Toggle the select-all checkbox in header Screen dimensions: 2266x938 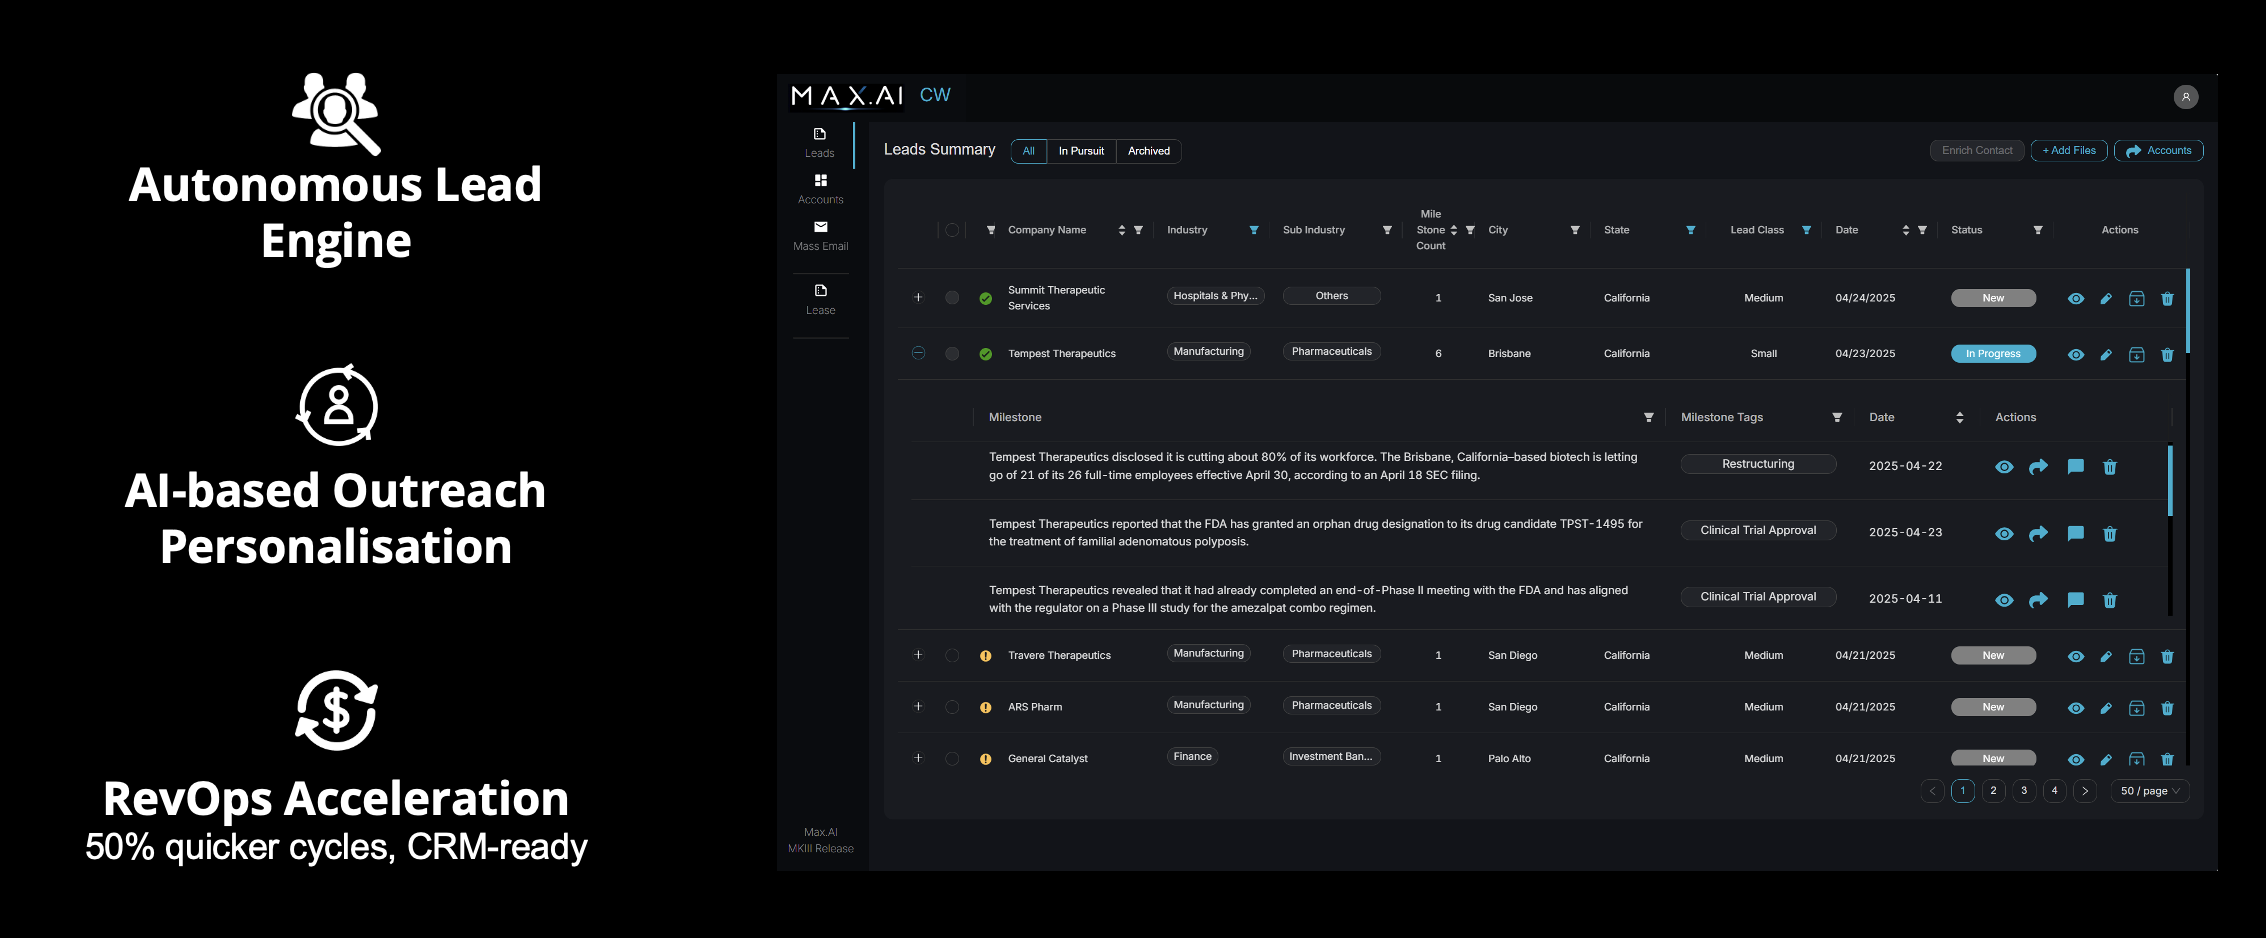tap(952, 230)
